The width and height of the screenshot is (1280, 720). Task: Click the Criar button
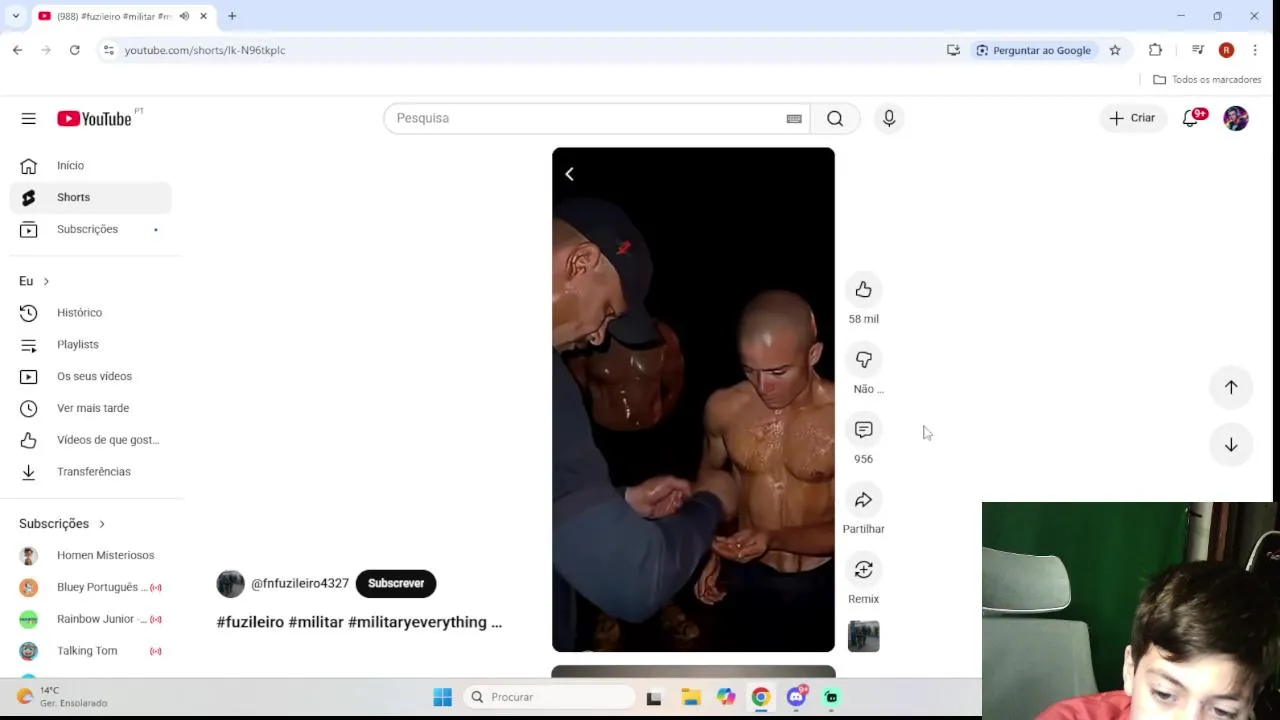(1132, 118)
